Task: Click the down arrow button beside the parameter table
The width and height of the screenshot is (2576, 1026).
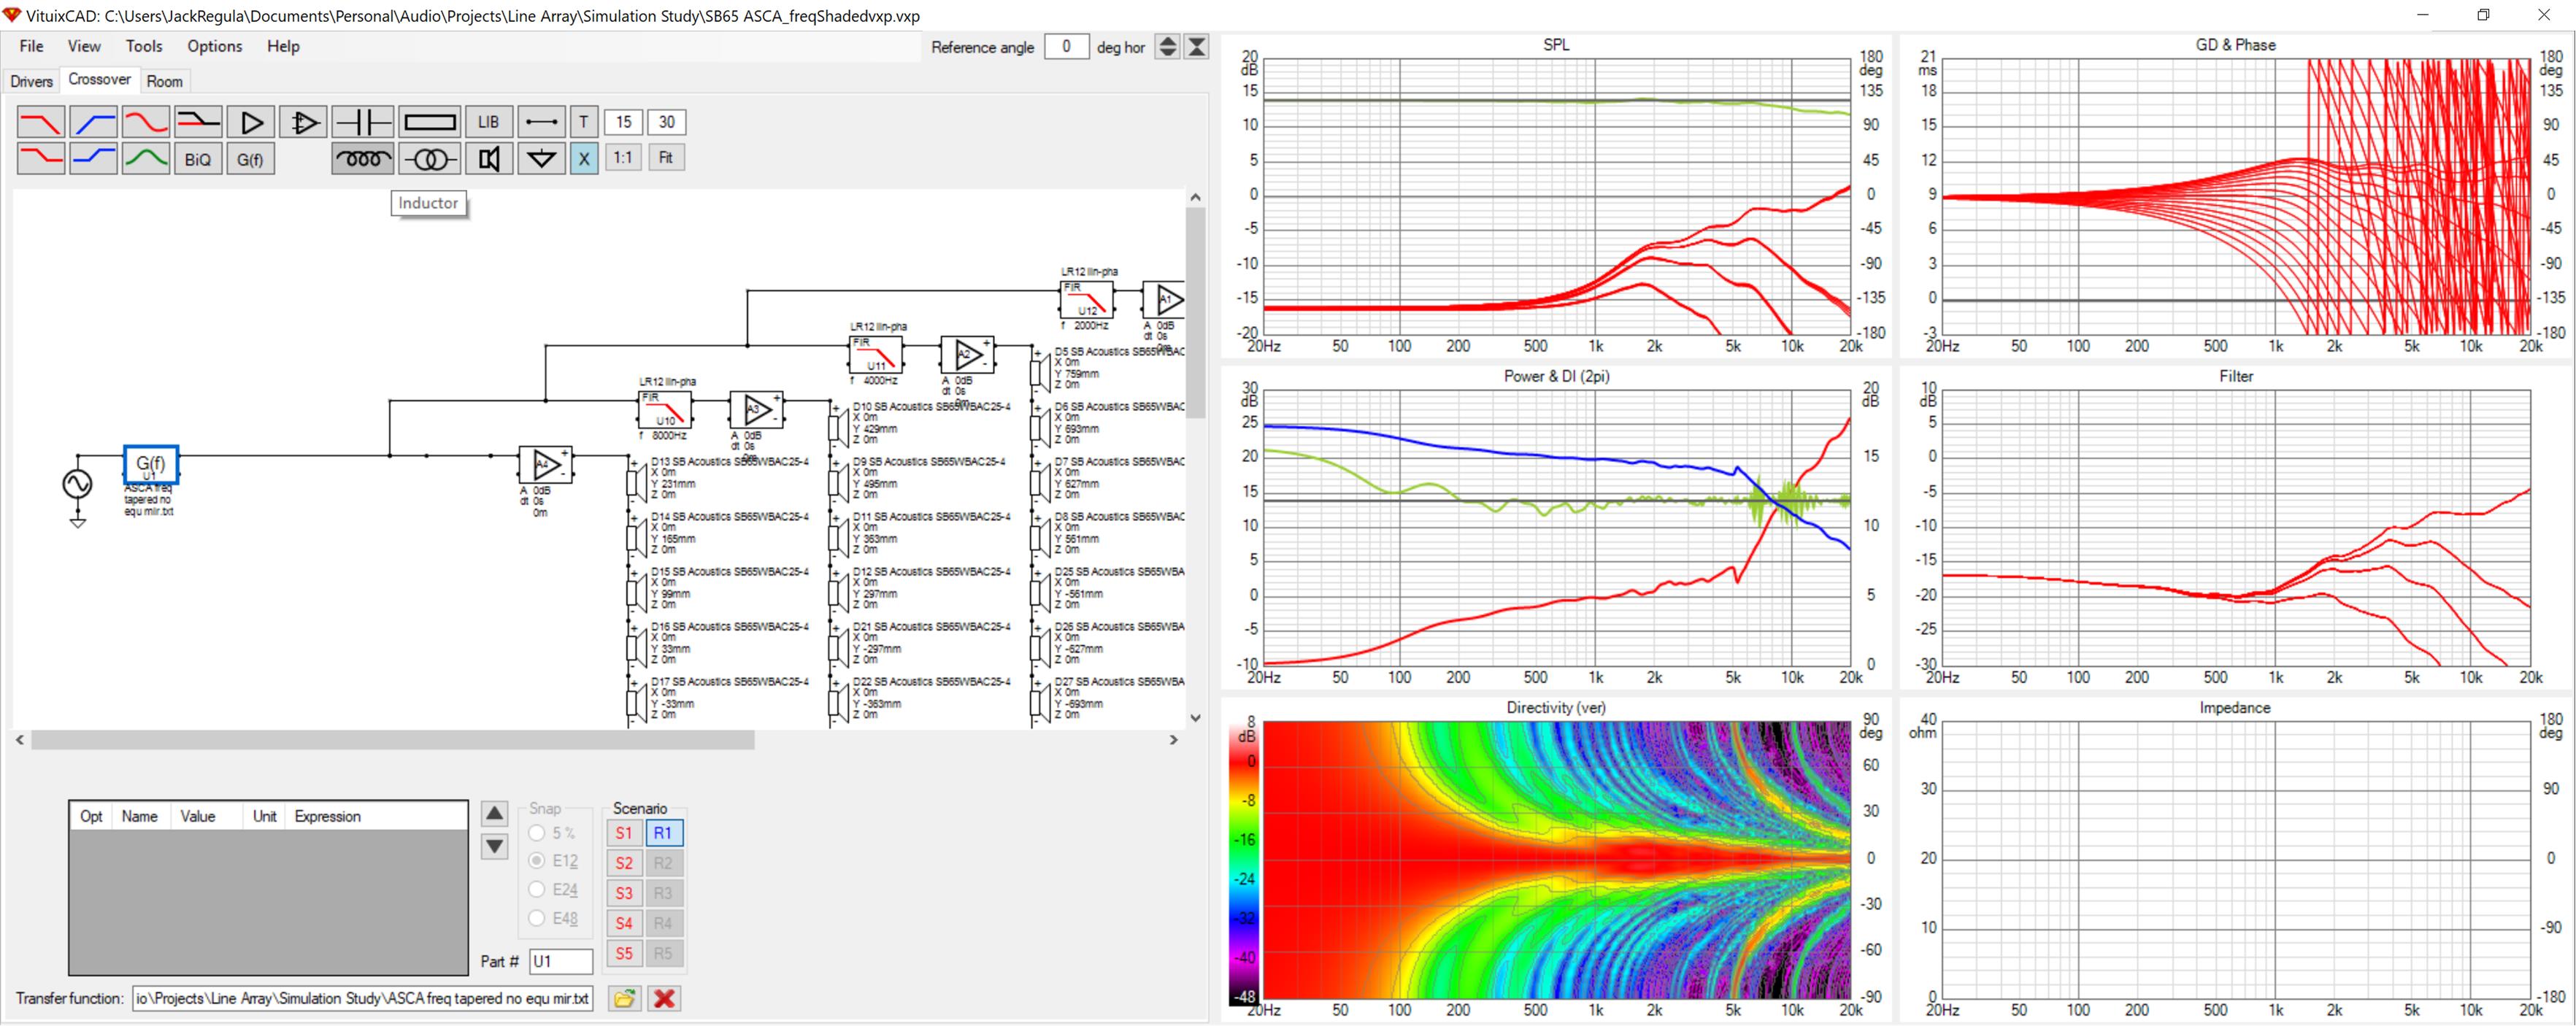Action: 494,847
